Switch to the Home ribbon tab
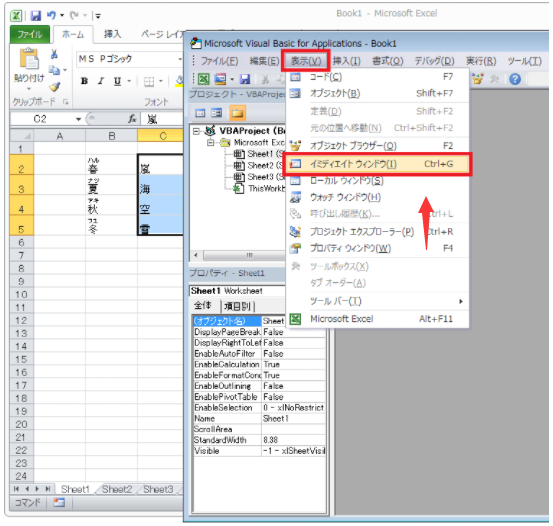This screenshot has height=526, width=553. [x=73, y=34]
